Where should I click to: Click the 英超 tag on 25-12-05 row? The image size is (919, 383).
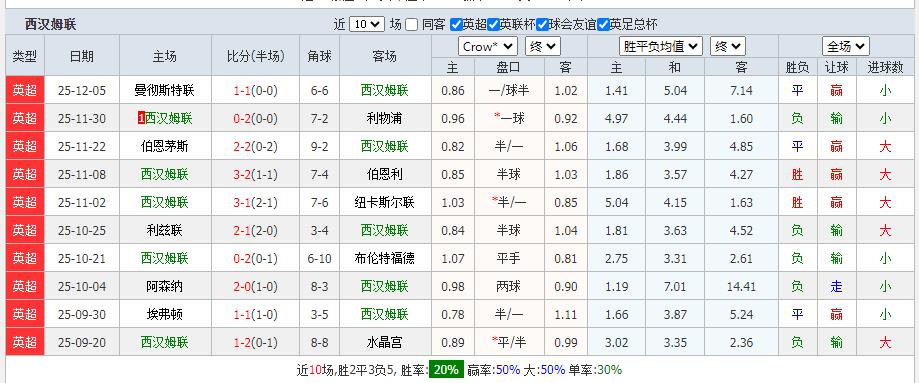pos(25,90)
